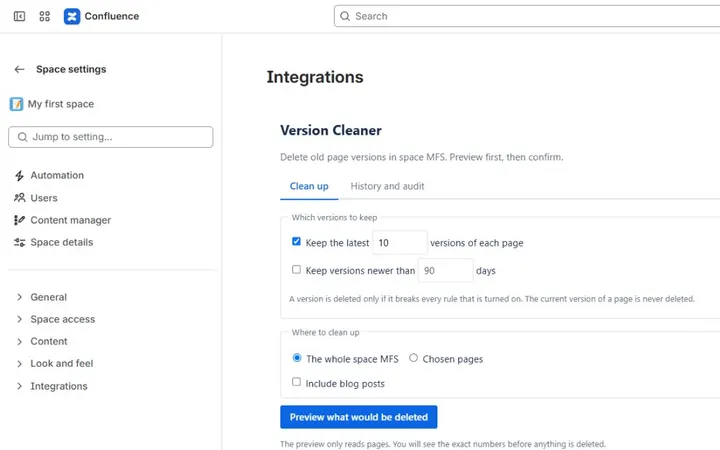
Task: Open My first space link
Action: point(61,104)
